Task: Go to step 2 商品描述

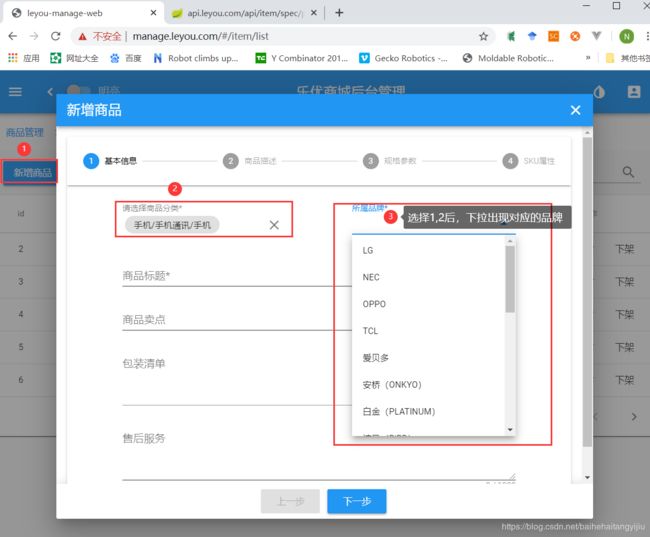Action: (x=250, y=161)
